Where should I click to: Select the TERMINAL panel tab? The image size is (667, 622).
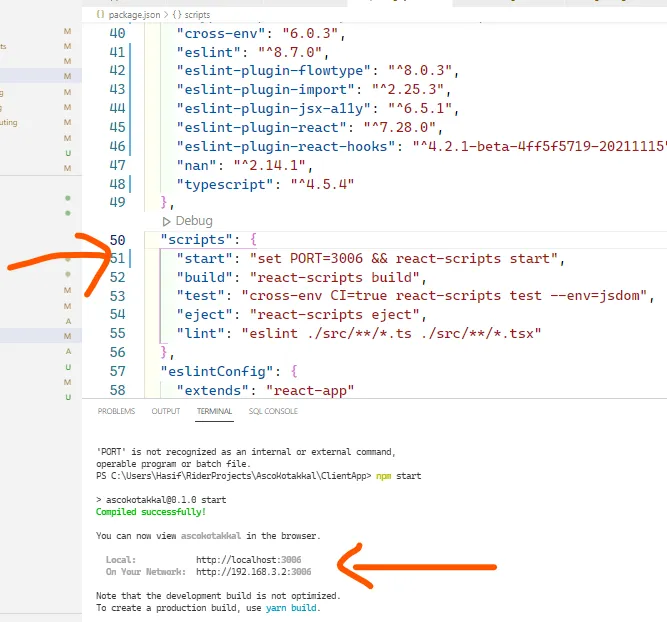coord(214,411)
